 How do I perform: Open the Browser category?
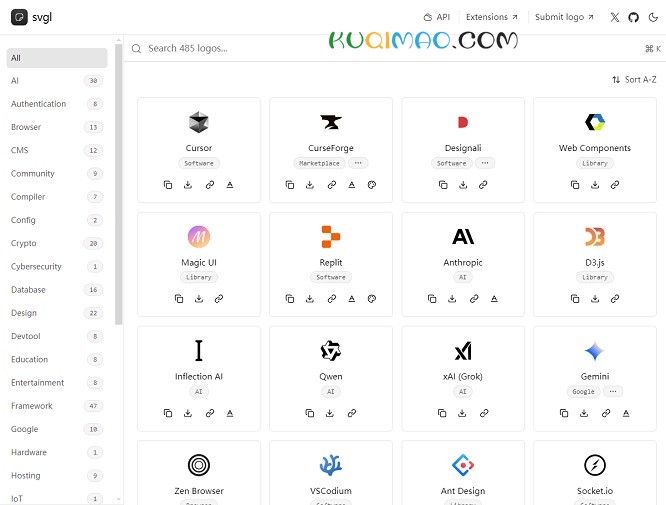click(x=57, y=127)
